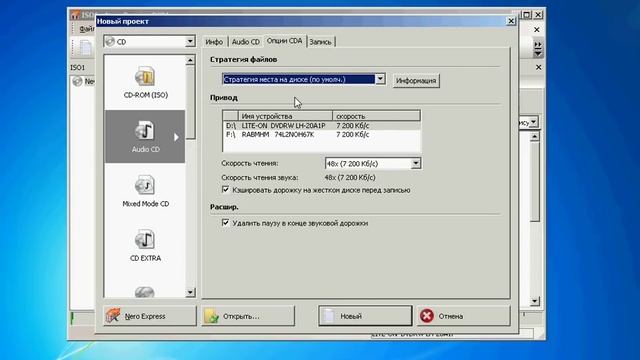Toggle remove pause at end of audio track

click(x=225, y=222)
